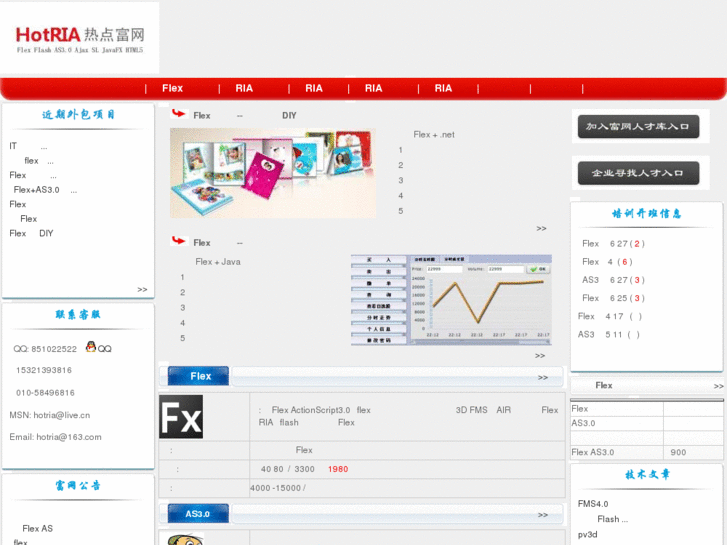The width and height of the screenshot is (727, 545).
Task: Click the black Fx Flex logo icon
Action: (181, 417)
